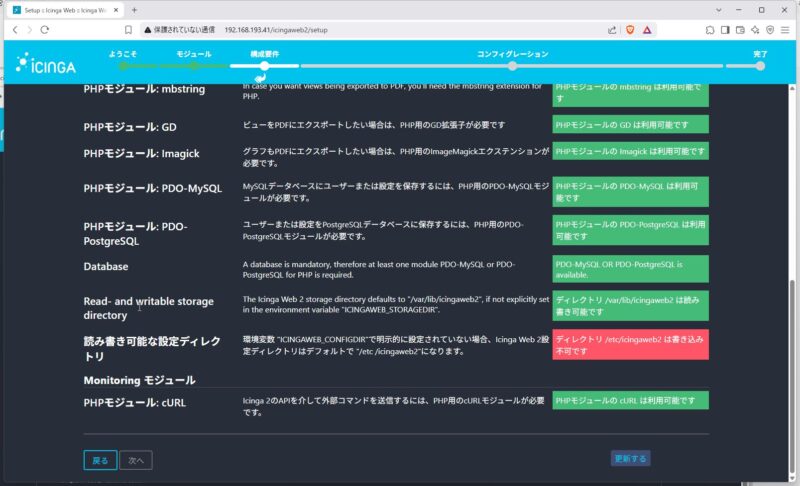Click the /var/lib/icingaweb2 writable status box
The image size is (800, 486).
pyautogui.click(x=630, y=305)
